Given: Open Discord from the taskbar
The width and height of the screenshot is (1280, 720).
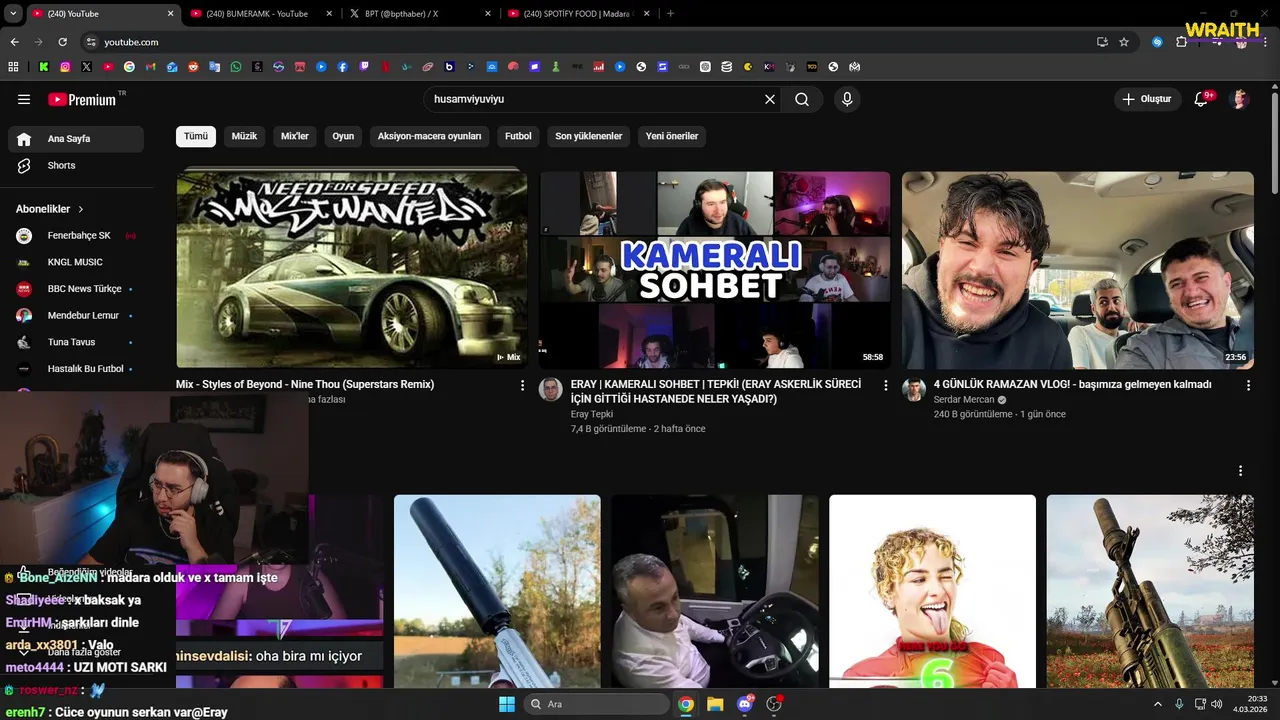Looking at the screenshot, I should click(744, 704).
